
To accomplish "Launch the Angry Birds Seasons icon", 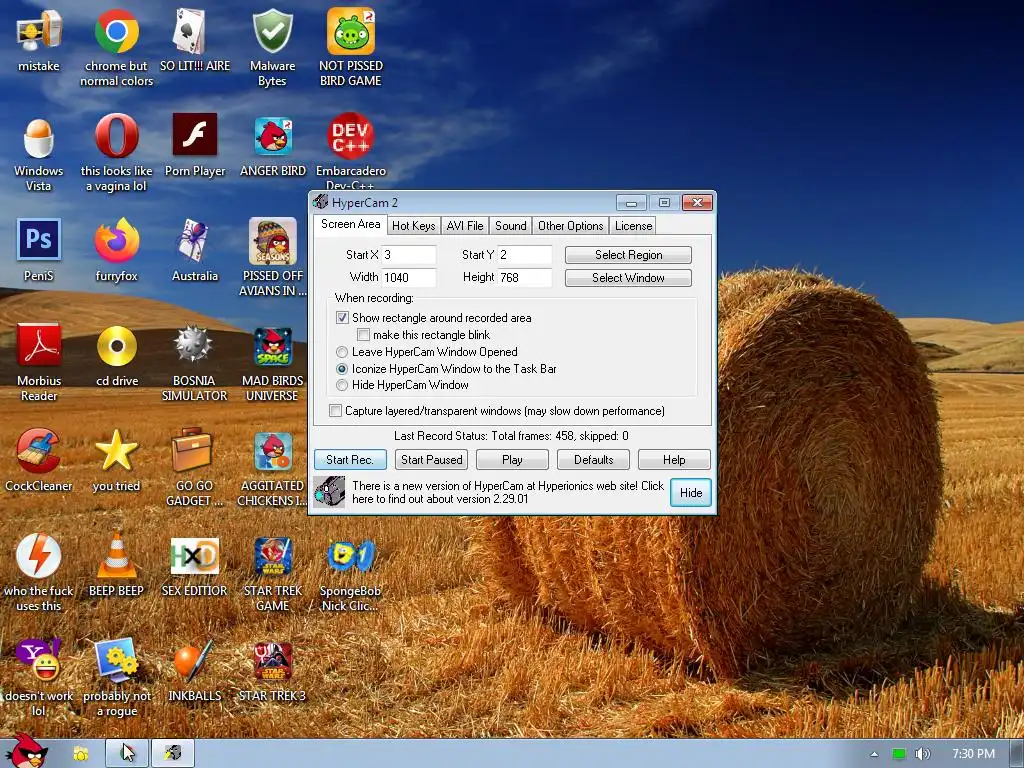I will [272, 241].
